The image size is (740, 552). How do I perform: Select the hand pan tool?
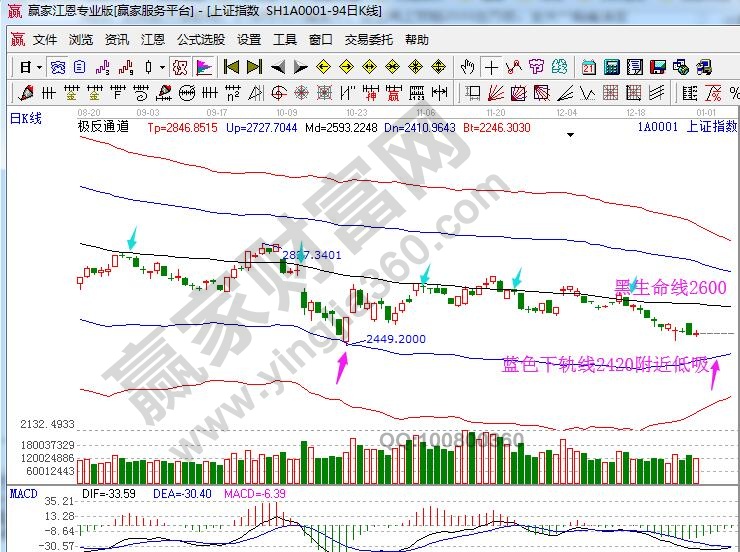click(467, 67)
